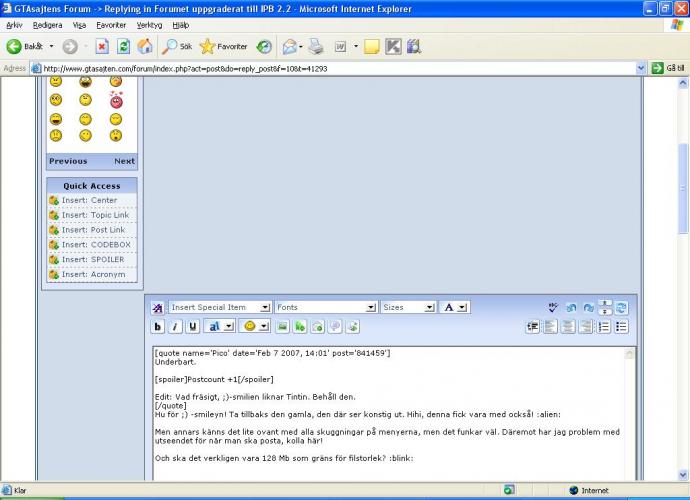Click the Next link under smilies
Image resolution: width=690 pixels, height=500 pixels.
(124, 161)
